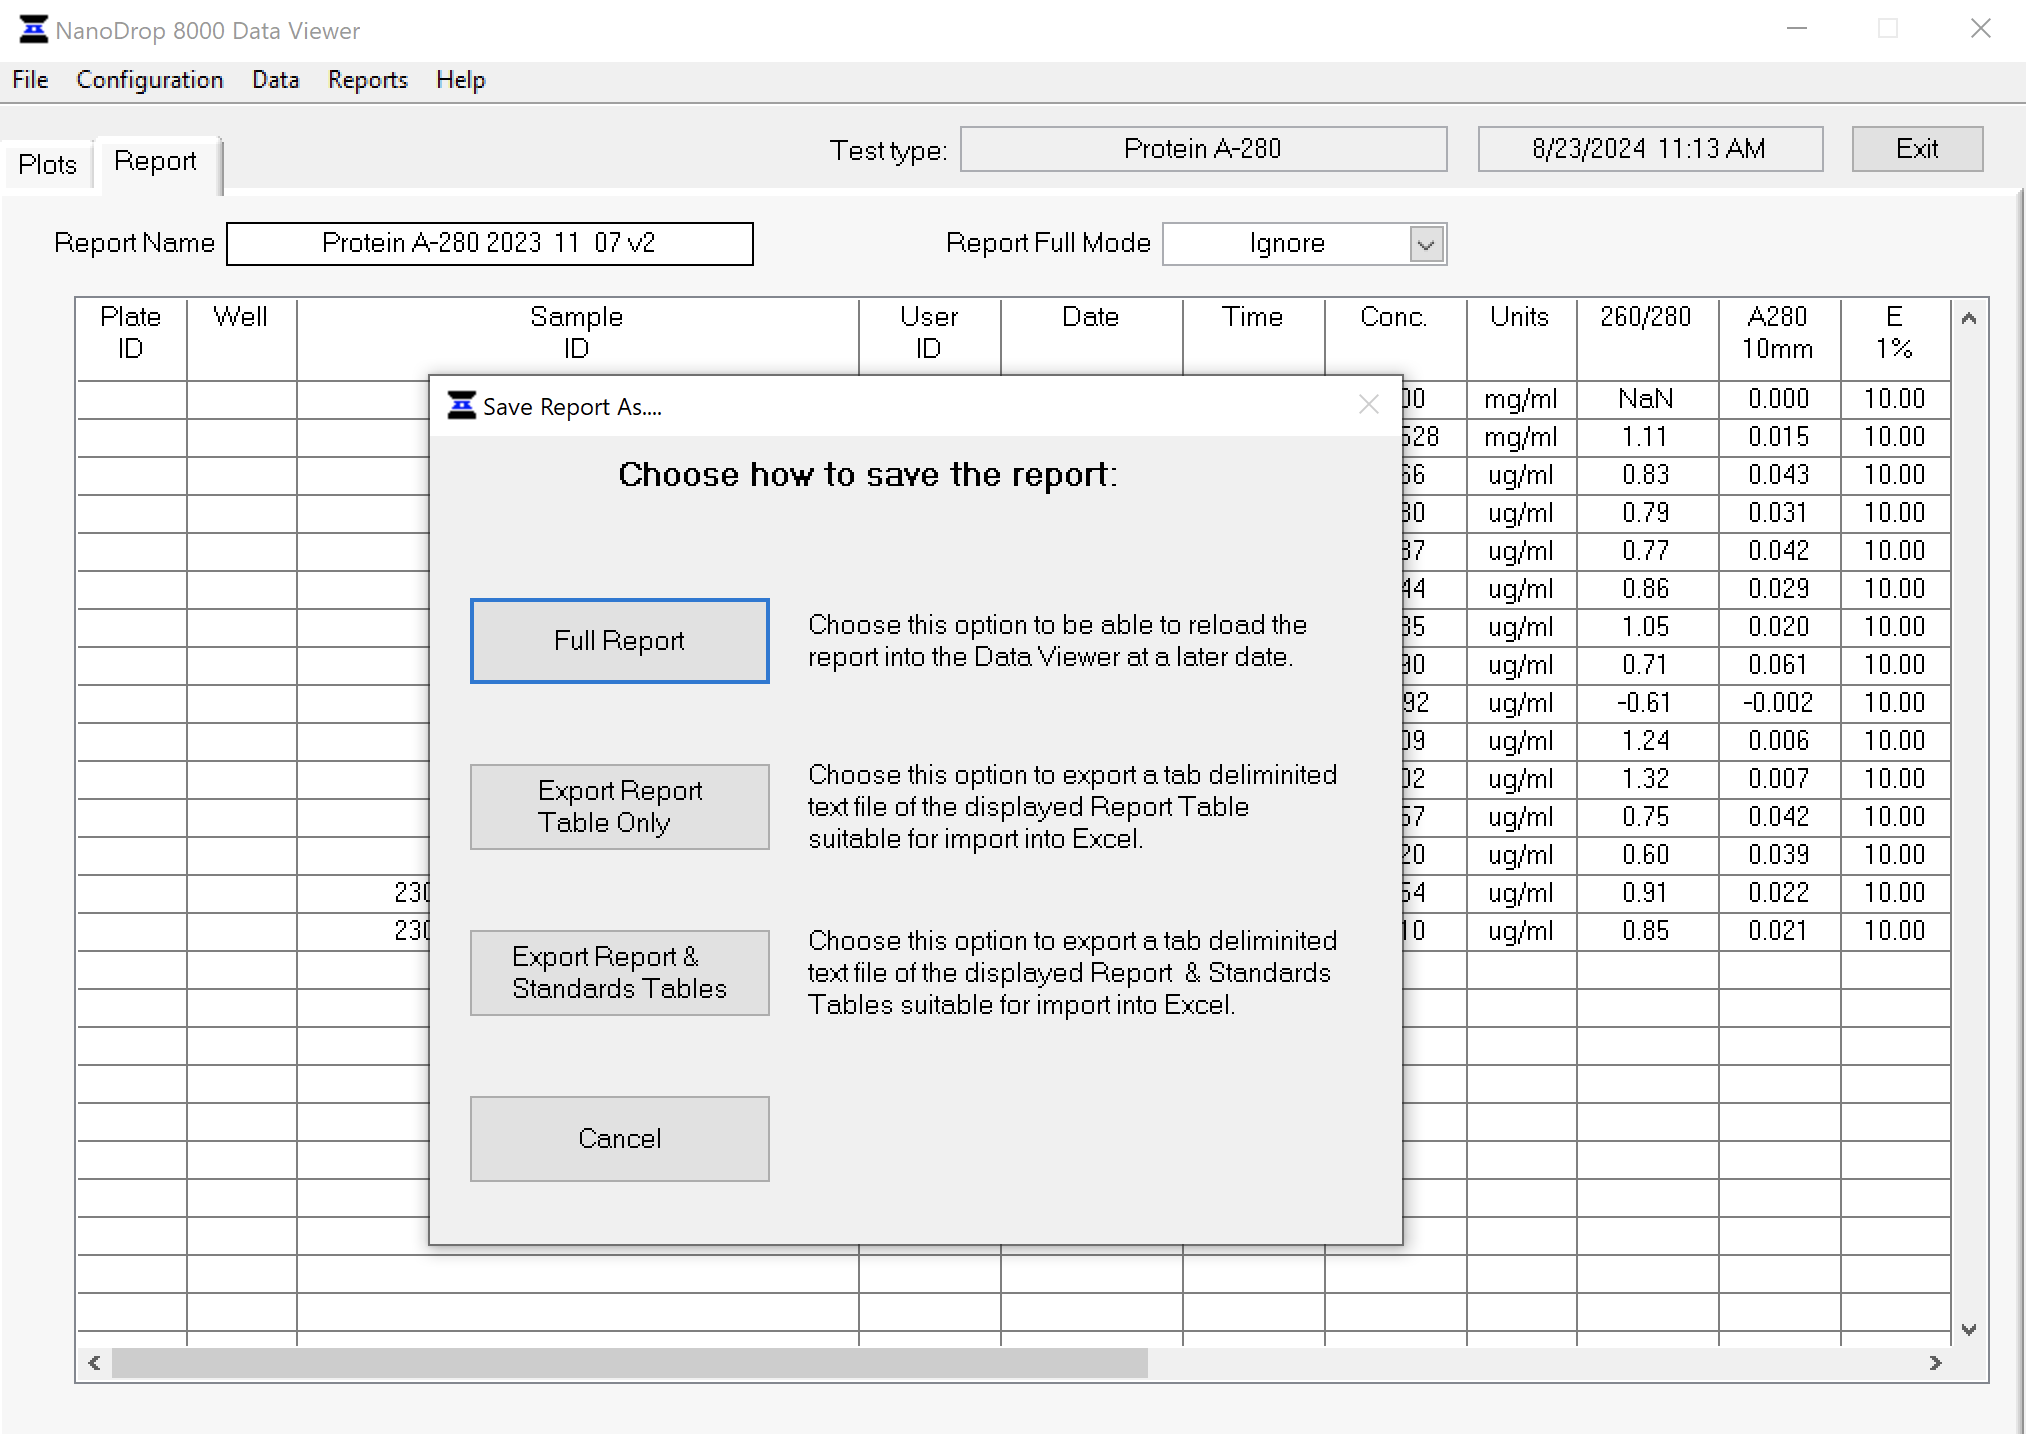This screenshot has height=1434, width=2026.
Task: Cancel the save report dialog
Action: (x=619, y=1139)
